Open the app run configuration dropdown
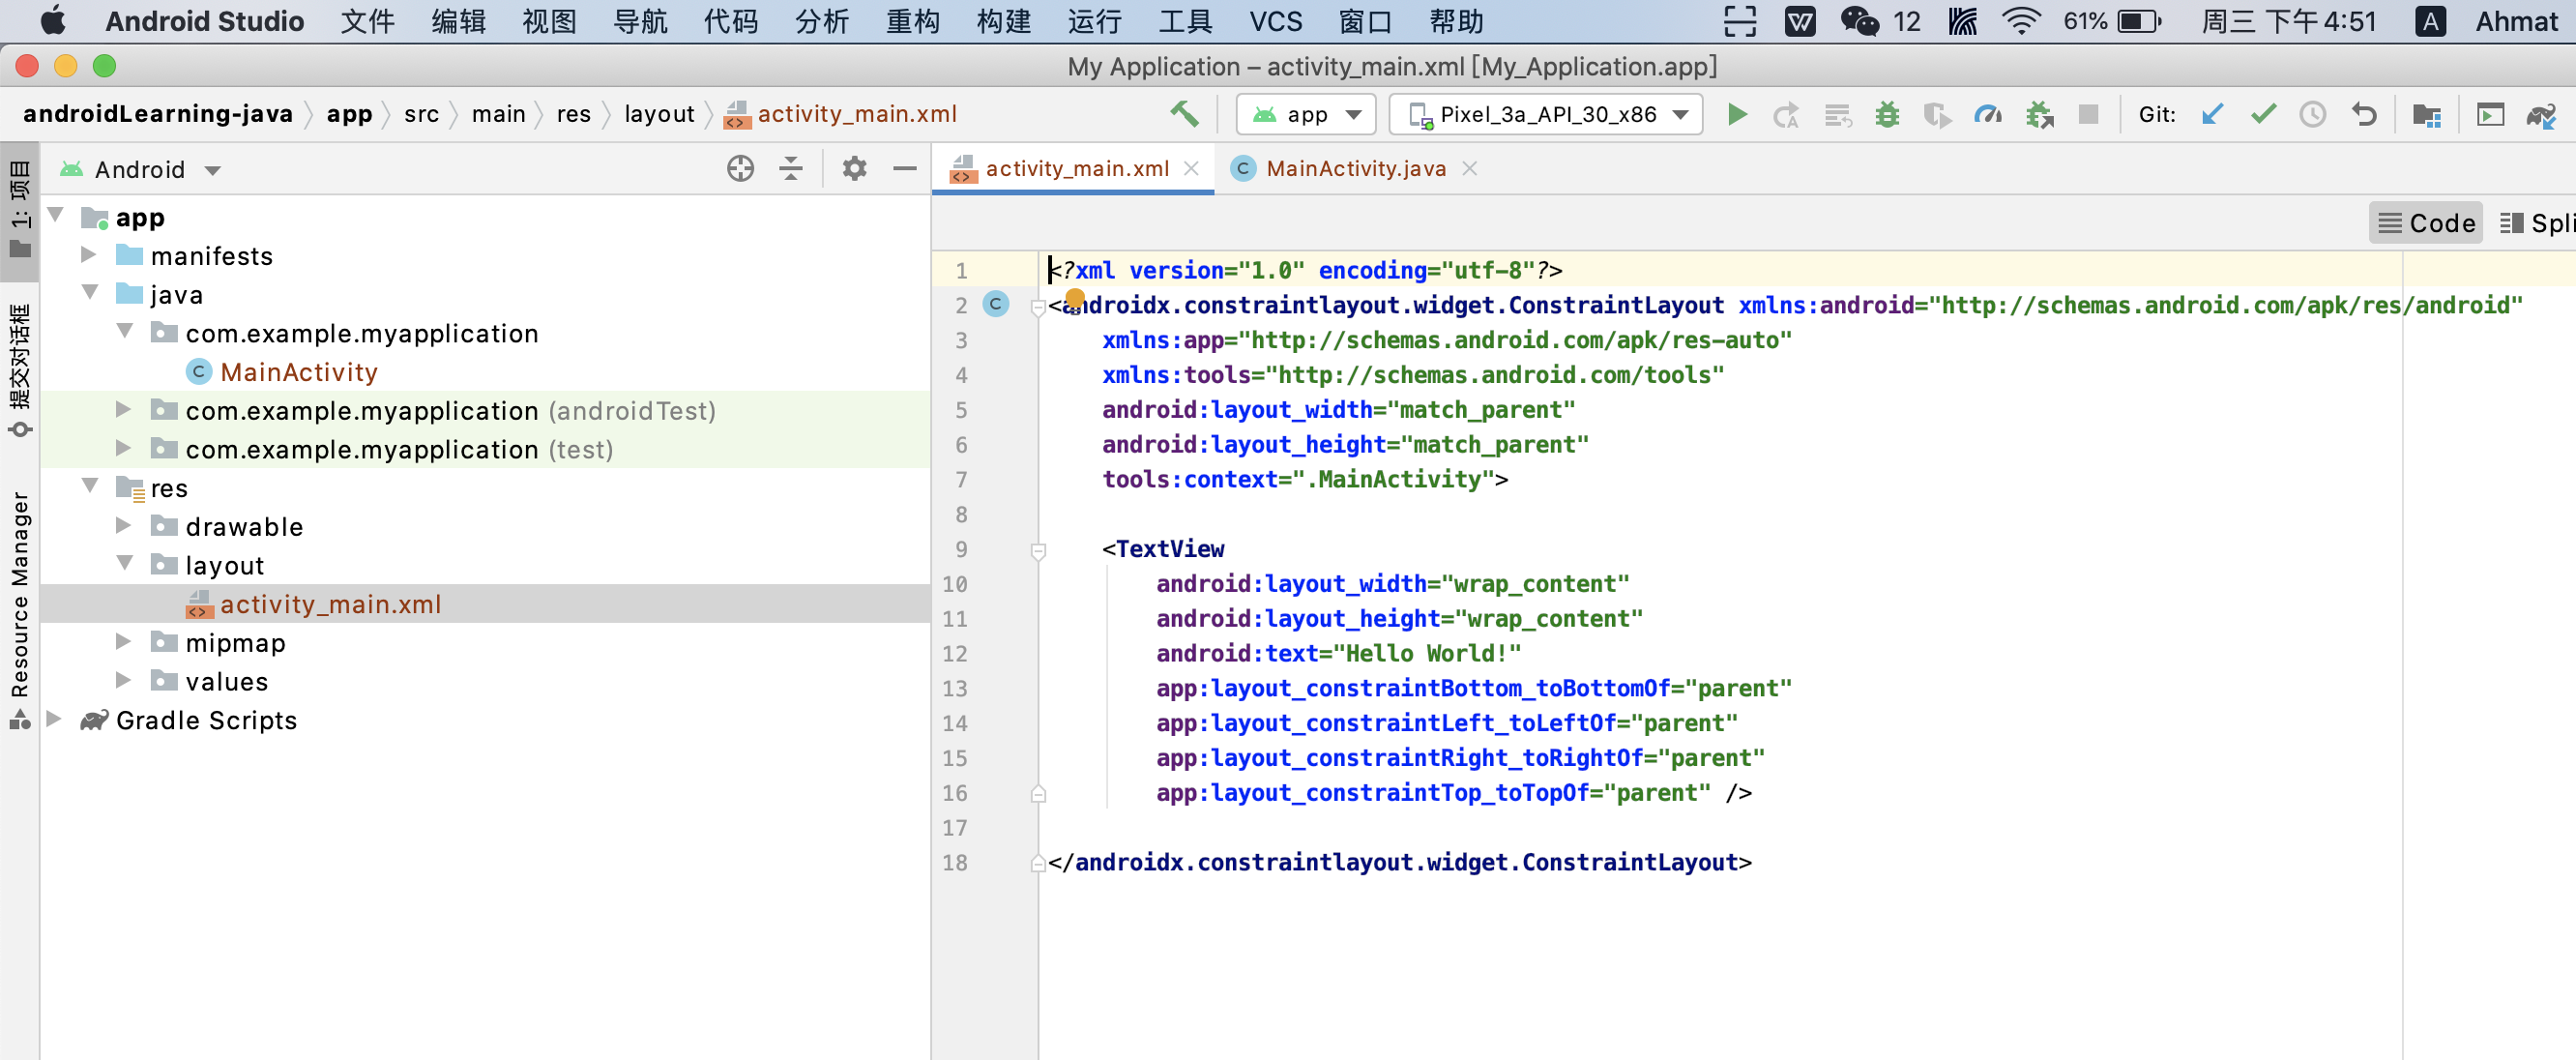 click(x=1306, y=114)
